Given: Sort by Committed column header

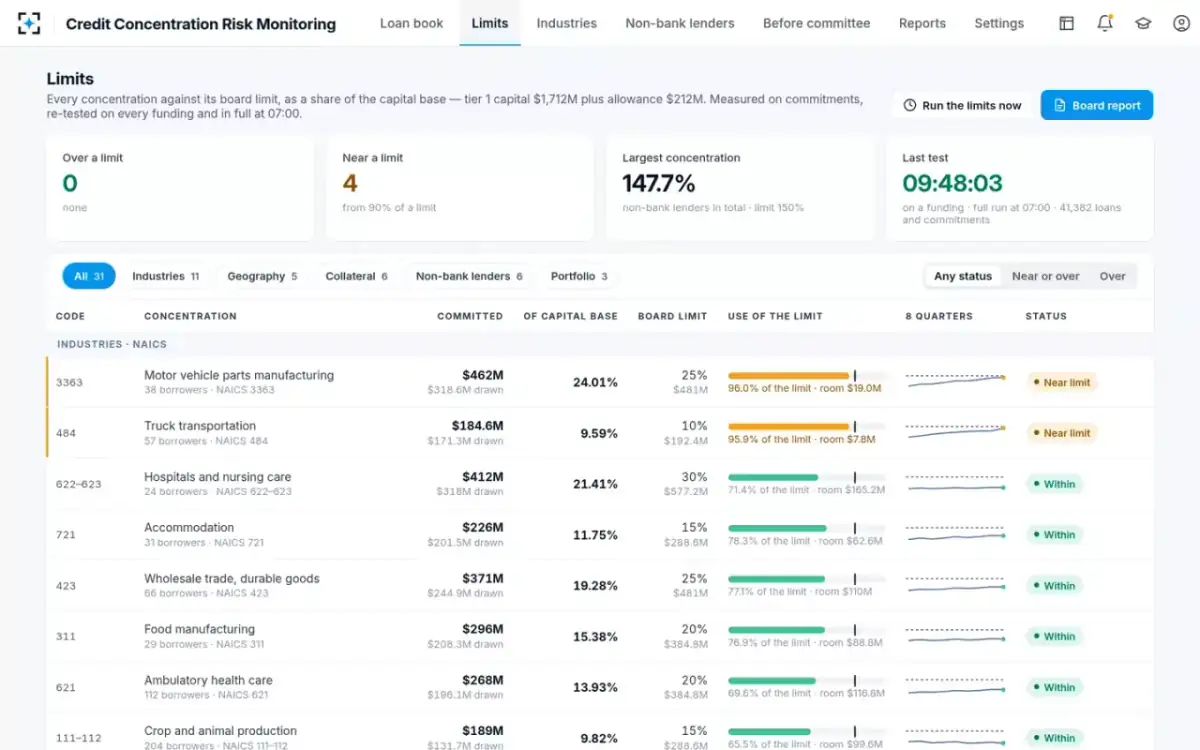Looking at the screenshot, I should pos(470,316).
